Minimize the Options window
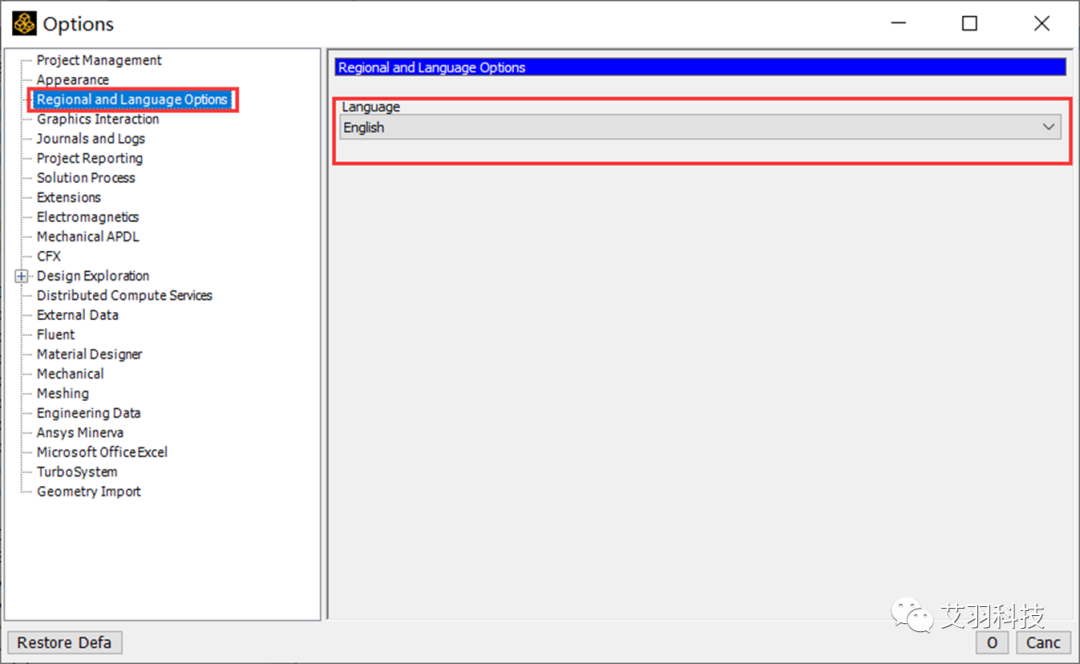The height and width of the screenshot is (664, 1080). tap(898, 23)
